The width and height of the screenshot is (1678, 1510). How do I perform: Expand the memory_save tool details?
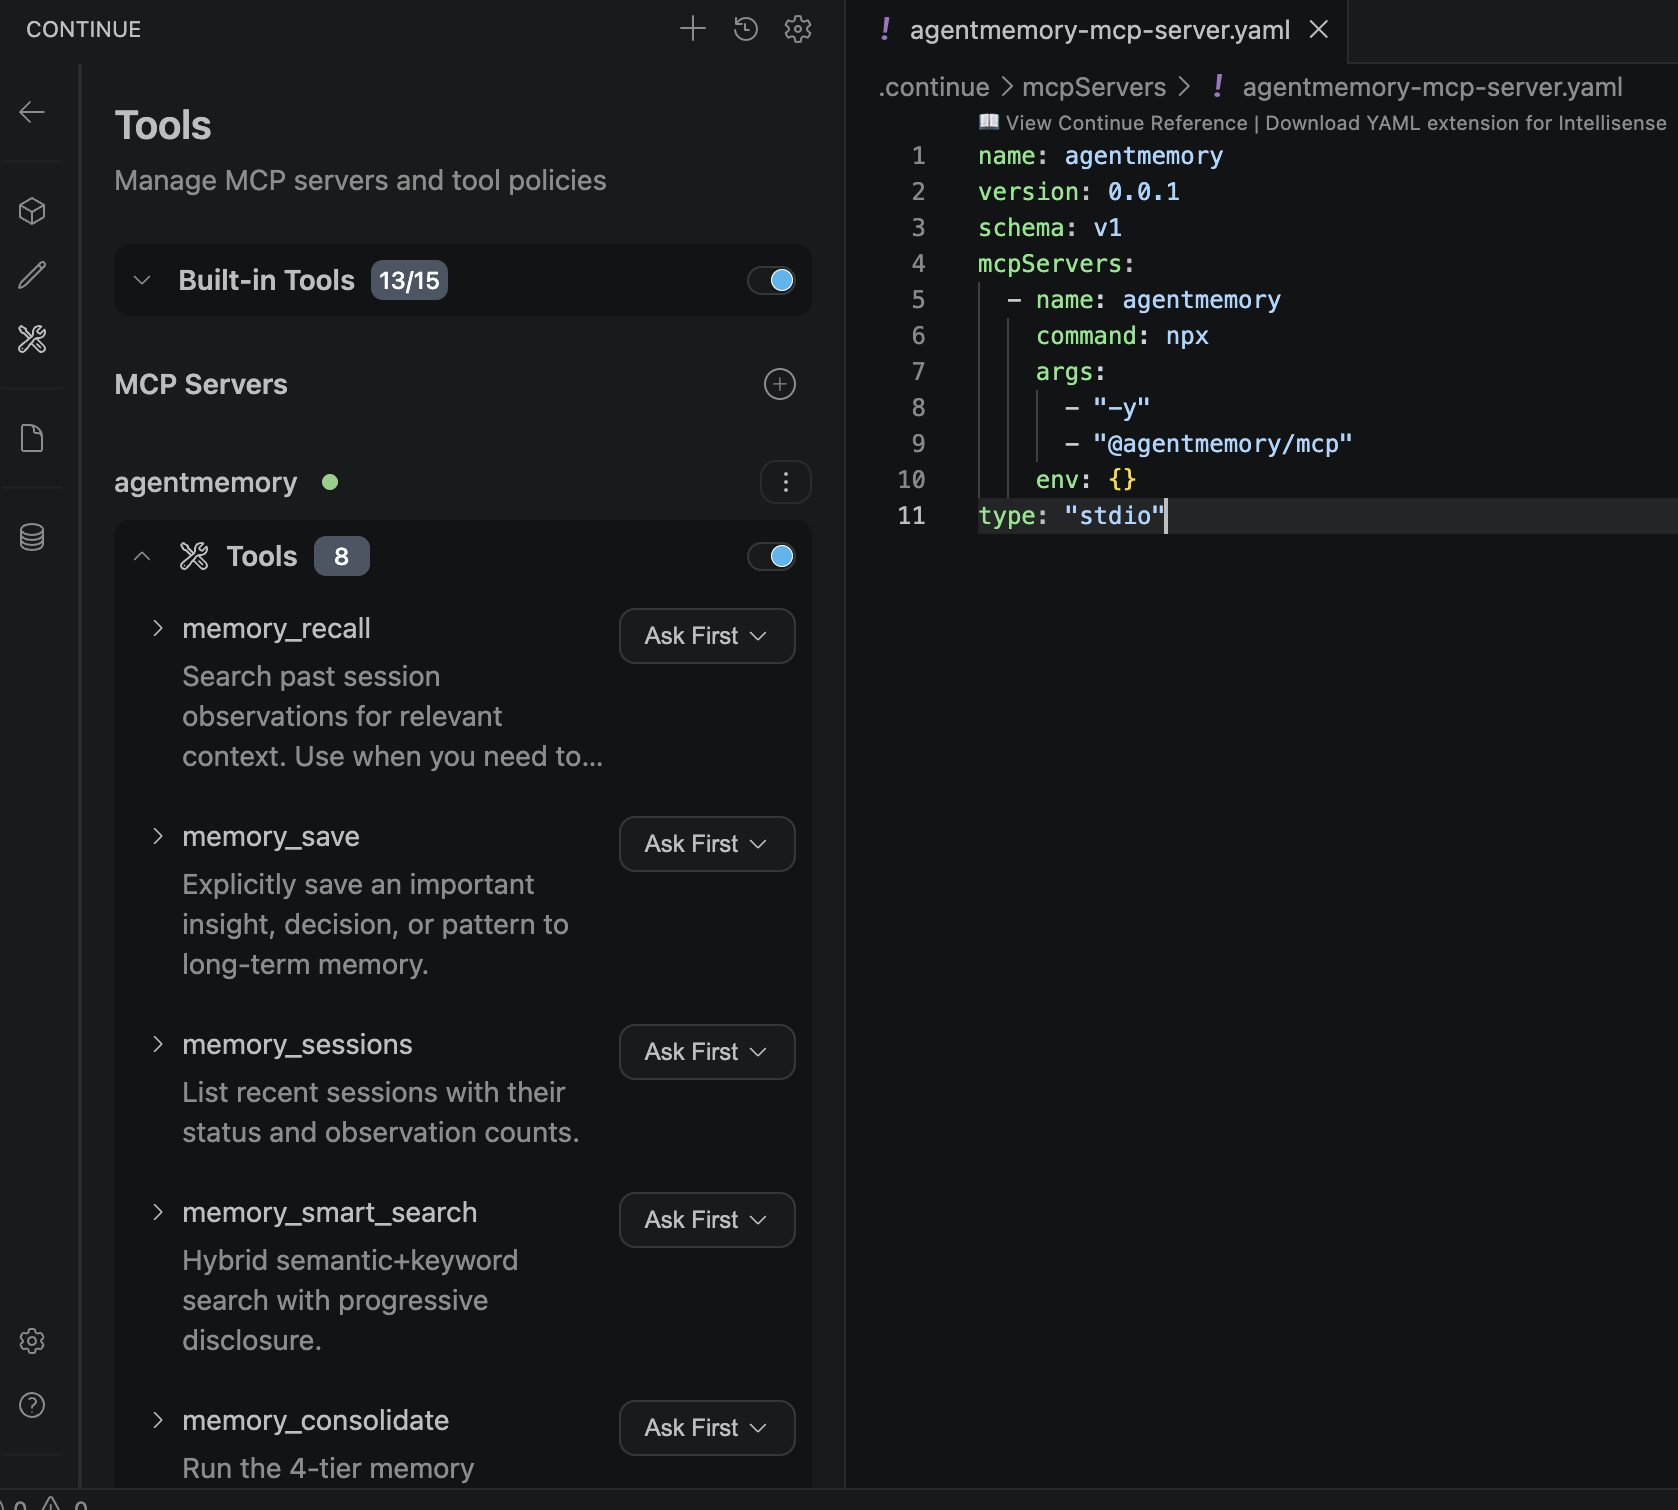pyautogui.click(x=157, y=836)
